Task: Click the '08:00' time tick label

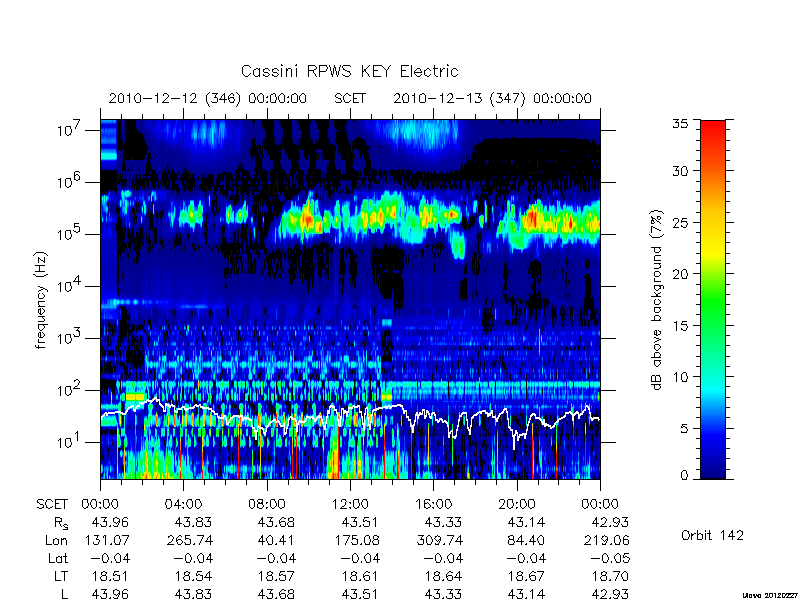Action: coord(266,505)
